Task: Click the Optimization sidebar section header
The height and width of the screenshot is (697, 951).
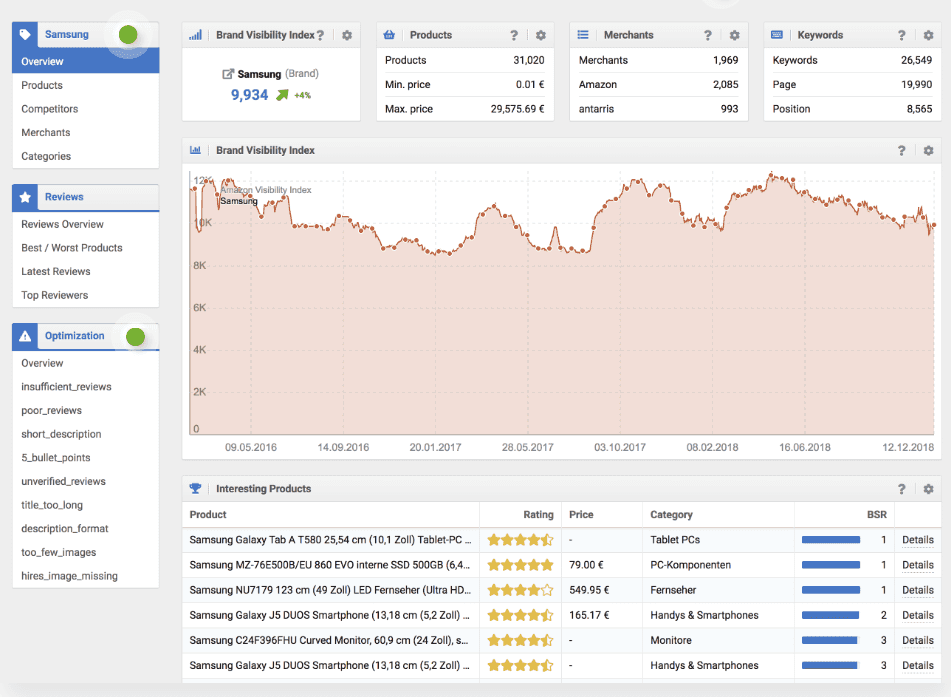Action: 86,336
